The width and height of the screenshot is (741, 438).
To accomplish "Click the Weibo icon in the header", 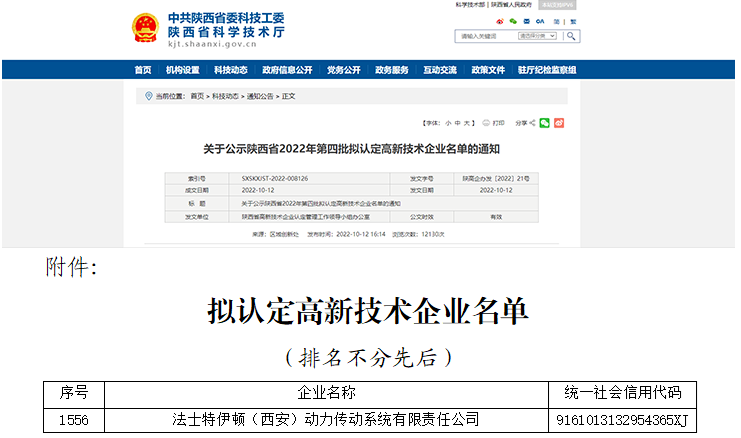I will pyautogui.click(x=500, y=21).
